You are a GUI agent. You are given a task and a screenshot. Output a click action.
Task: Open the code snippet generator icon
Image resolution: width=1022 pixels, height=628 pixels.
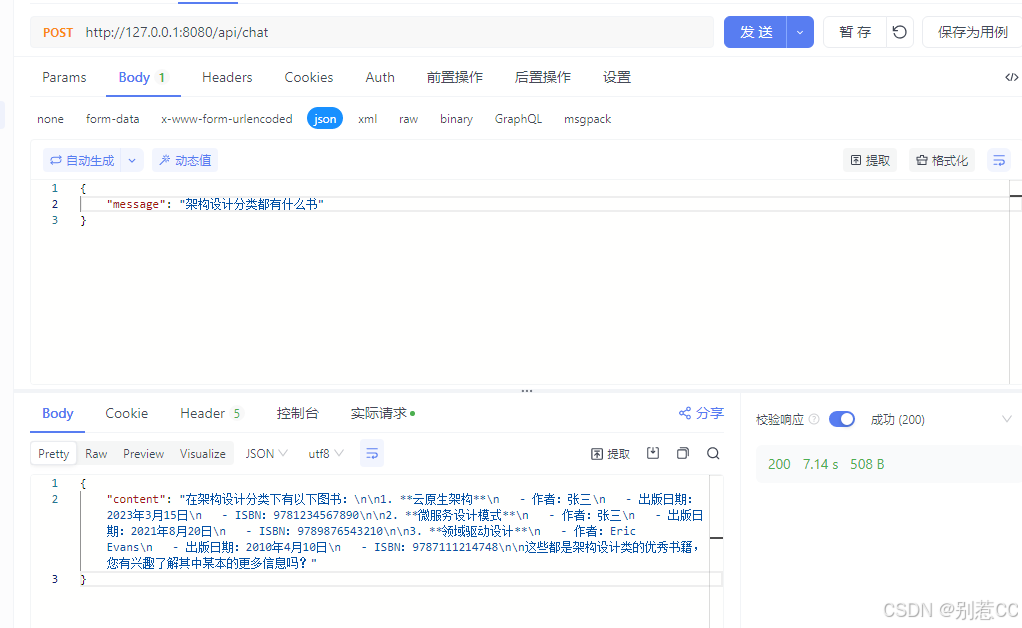pyautogui.click(x=1011, y=77)
